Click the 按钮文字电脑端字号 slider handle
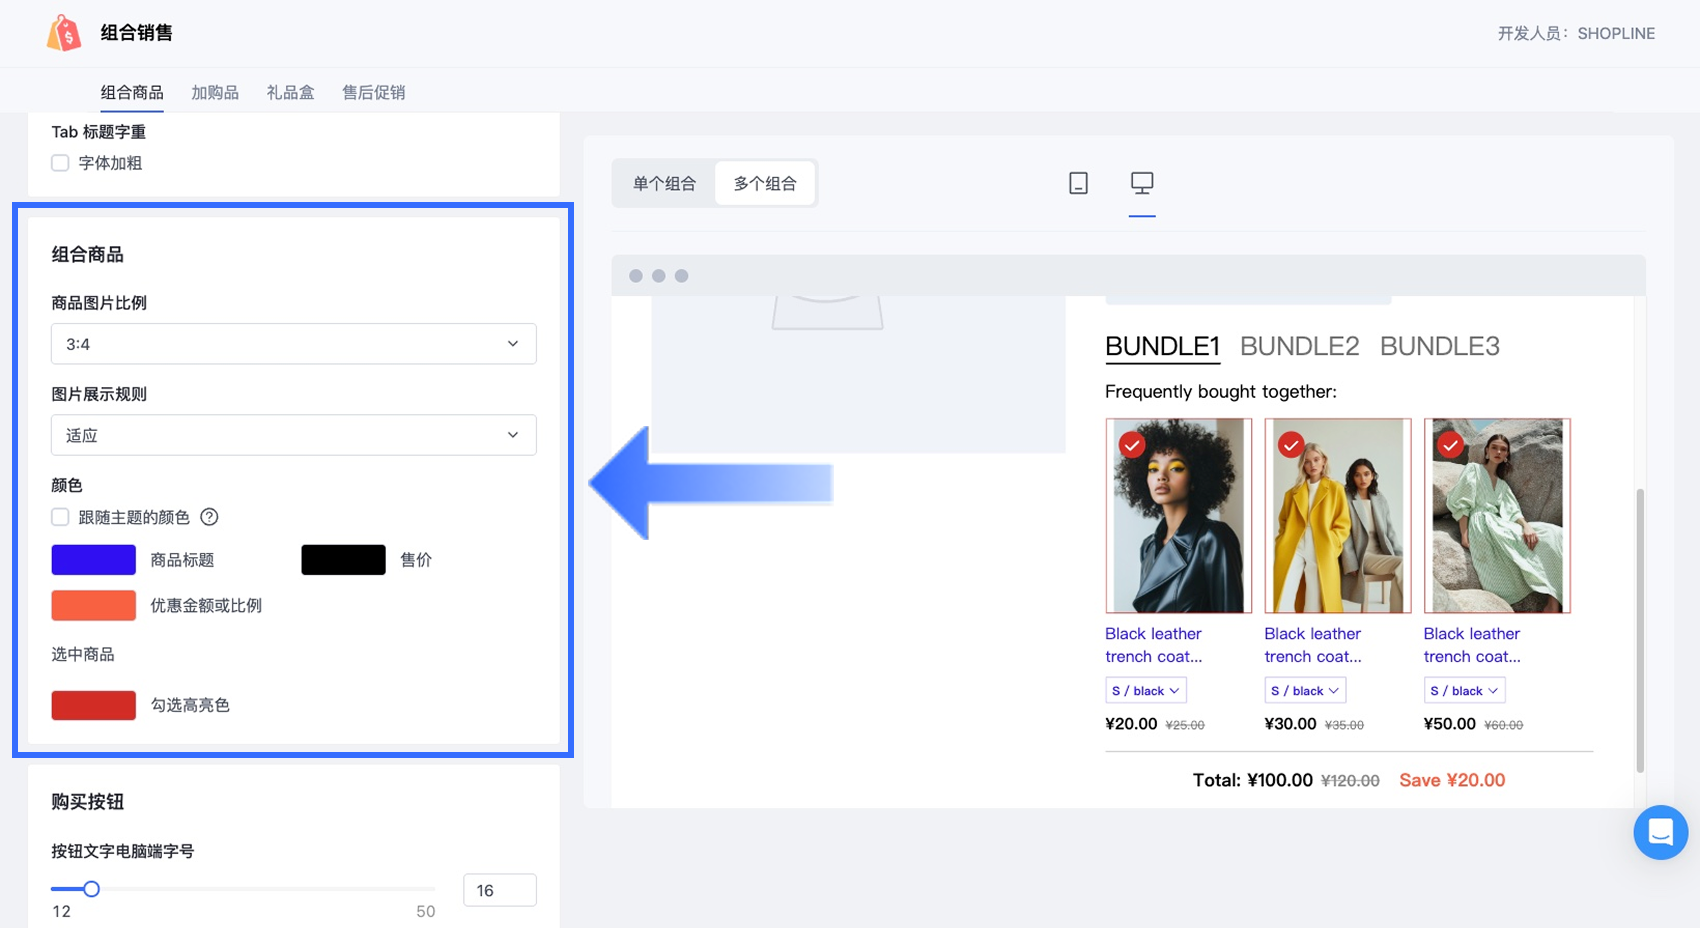Image resolution: width=1700 pixels, height=928 pixels. [91, 889]
